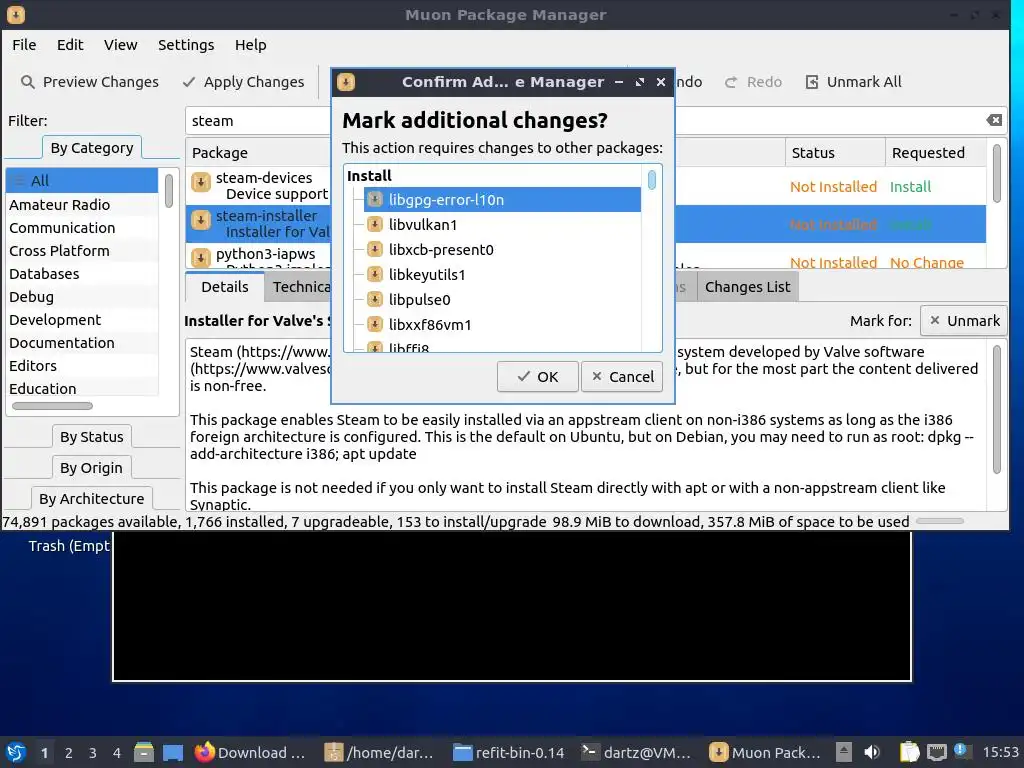Click the show desktop icon in taskbar
This screenshot has width=1024, height=768.
172,752
